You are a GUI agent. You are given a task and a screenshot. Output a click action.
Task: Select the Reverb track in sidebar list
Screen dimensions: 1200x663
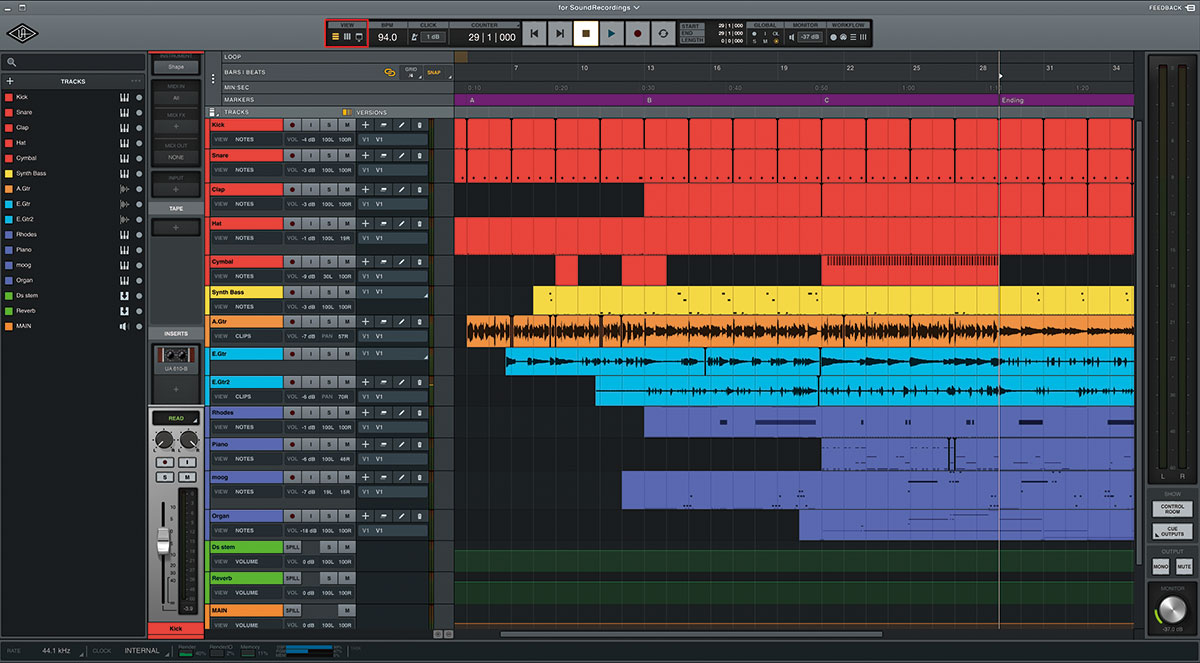point(72,311)
